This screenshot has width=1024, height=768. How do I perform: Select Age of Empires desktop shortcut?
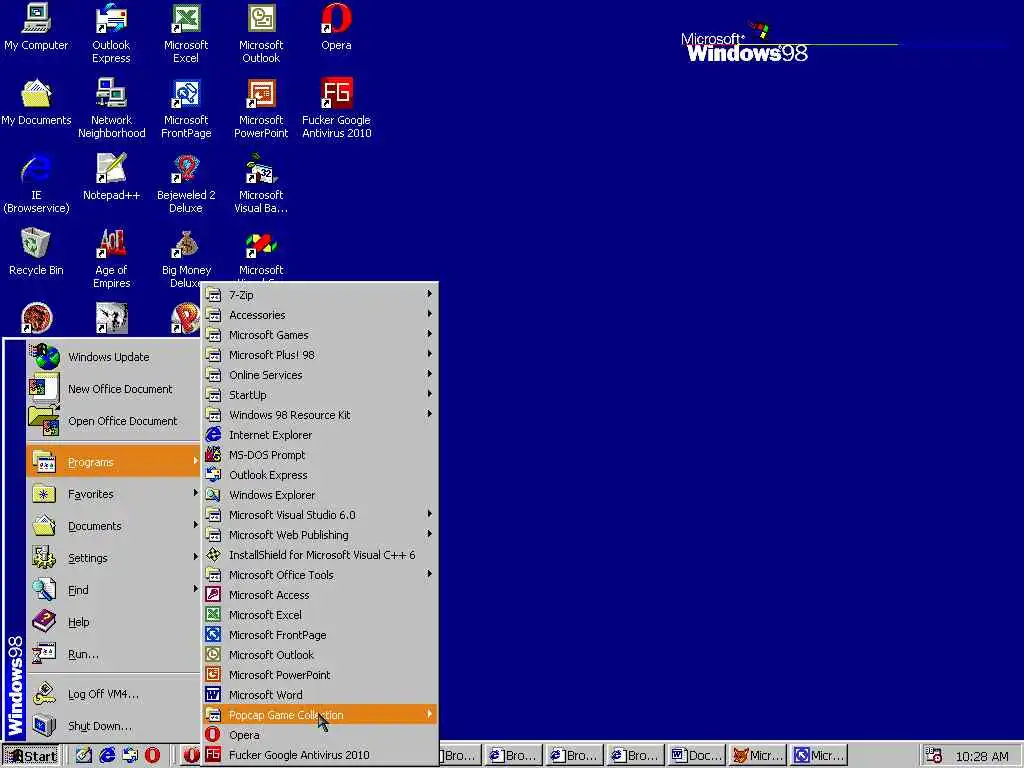tap(112, 258)
